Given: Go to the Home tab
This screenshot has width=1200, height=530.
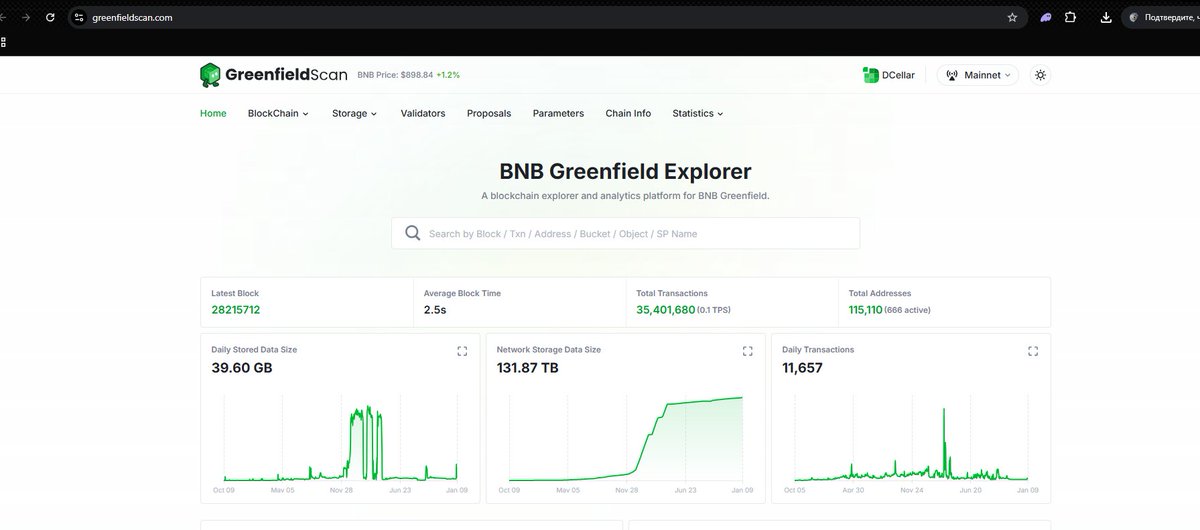Looking at the screenshot, I should pyautogui.click(x=213, y=113).
